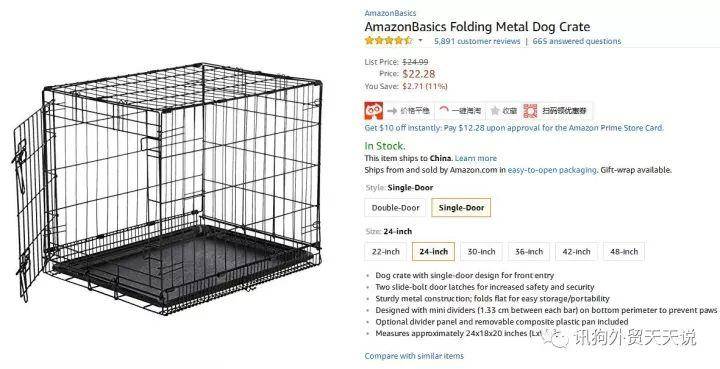Screen dimensions: 720x369
Task: Click Compare with similar items
Action: coord(414,356)
